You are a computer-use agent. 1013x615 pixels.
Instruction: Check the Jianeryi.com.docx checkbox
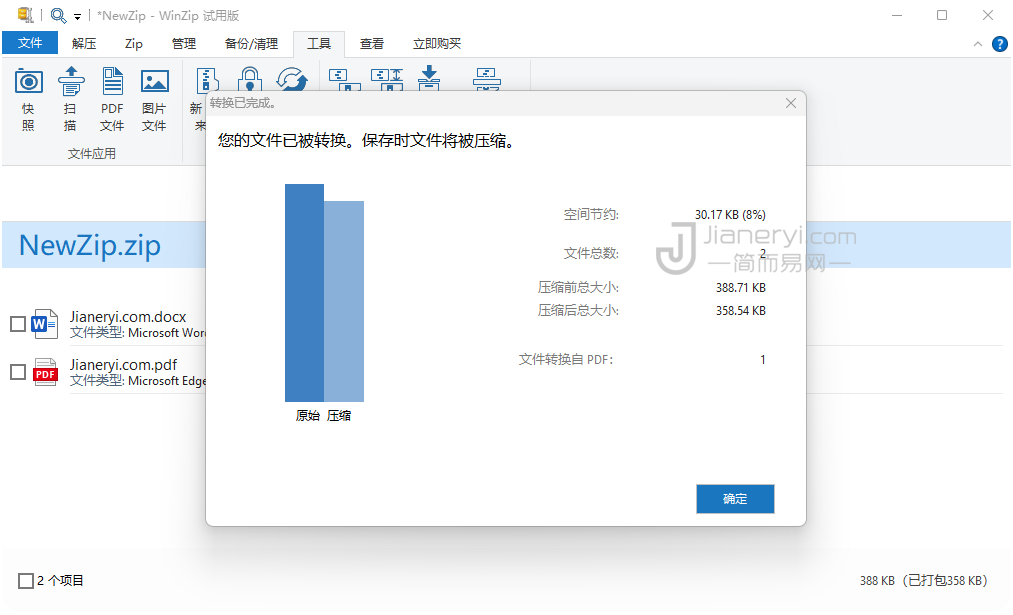coord(18,324)
